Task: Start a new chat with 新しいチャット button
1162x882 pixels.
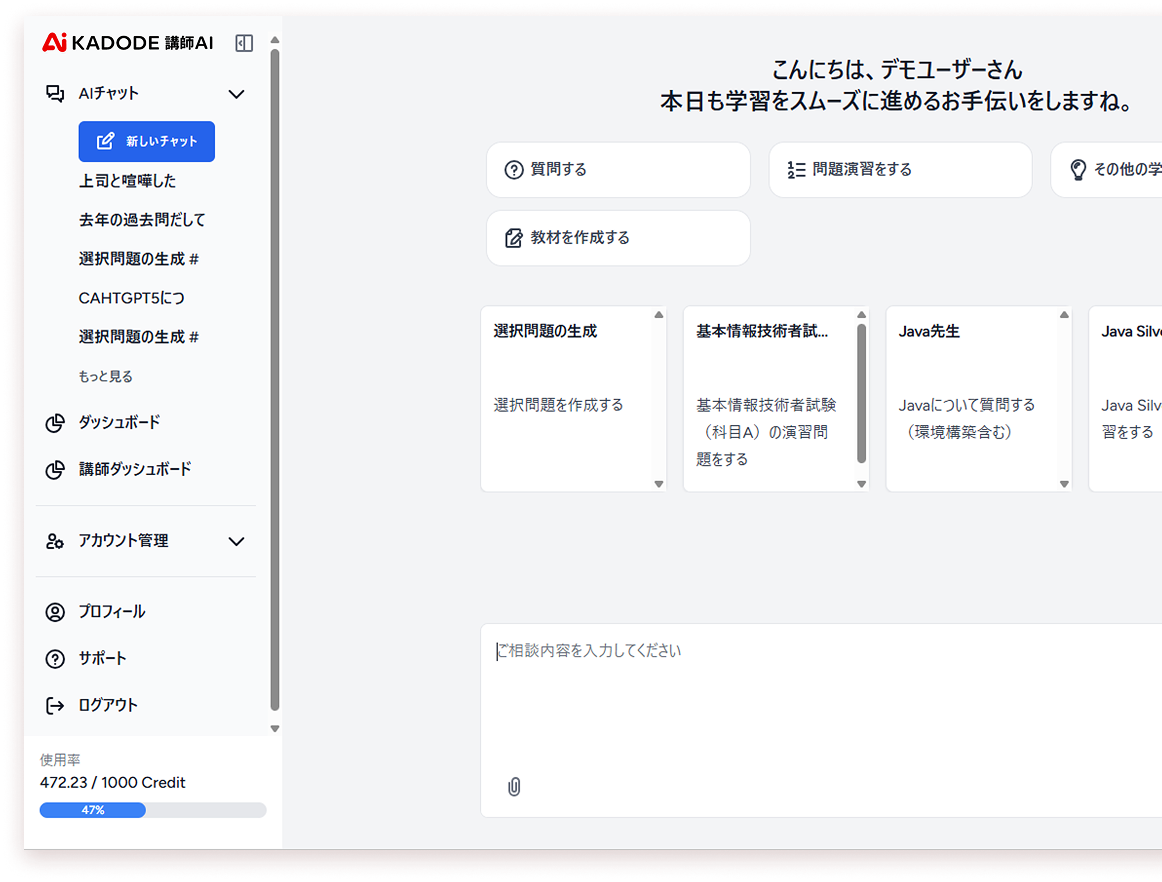Action: pos(147,142)
